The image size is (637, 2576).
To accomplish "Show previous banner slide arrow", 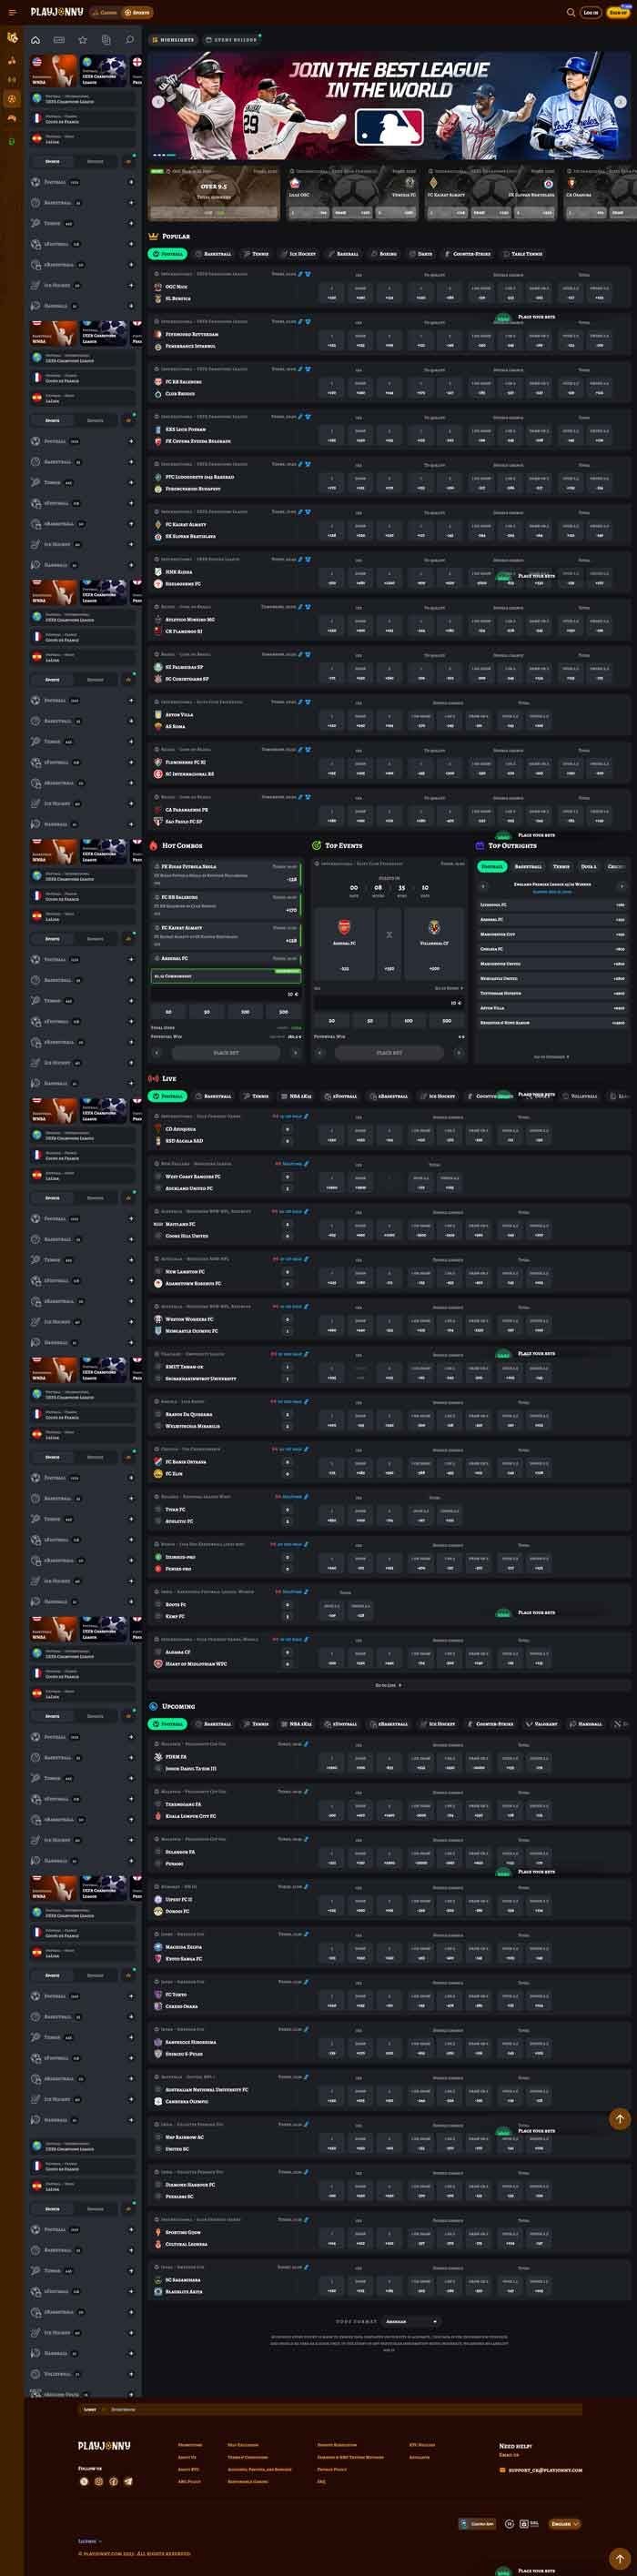I will tap(157, 102).
